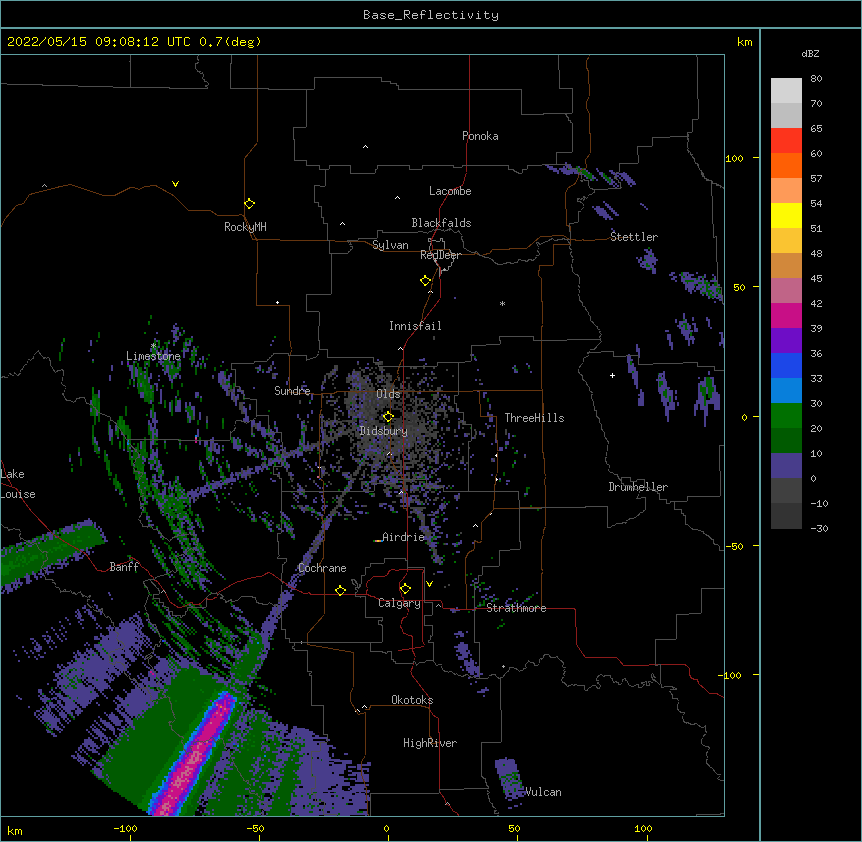This screenshot has height=842, width=862.
Task: Click the Okotoks town label
Action: point(412,700)
